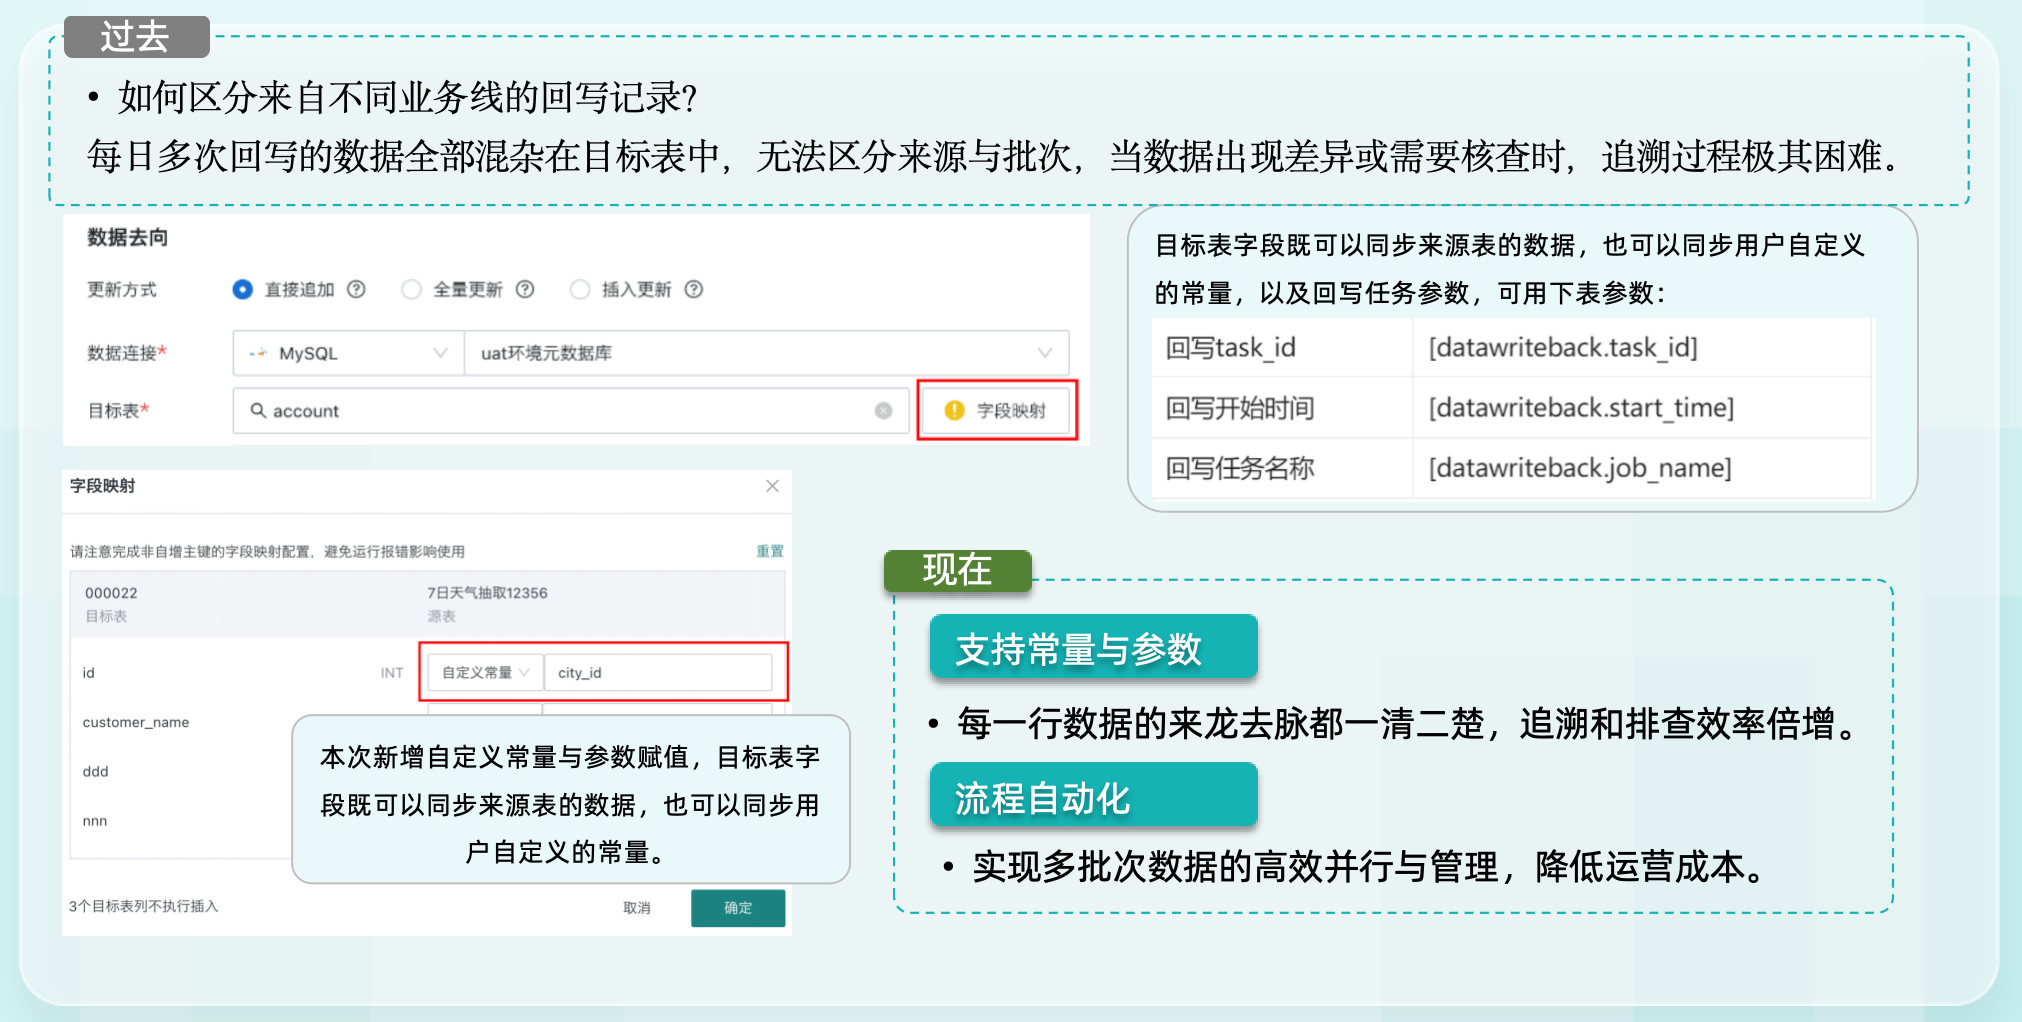Click the MySQL database logo icon

258,353
